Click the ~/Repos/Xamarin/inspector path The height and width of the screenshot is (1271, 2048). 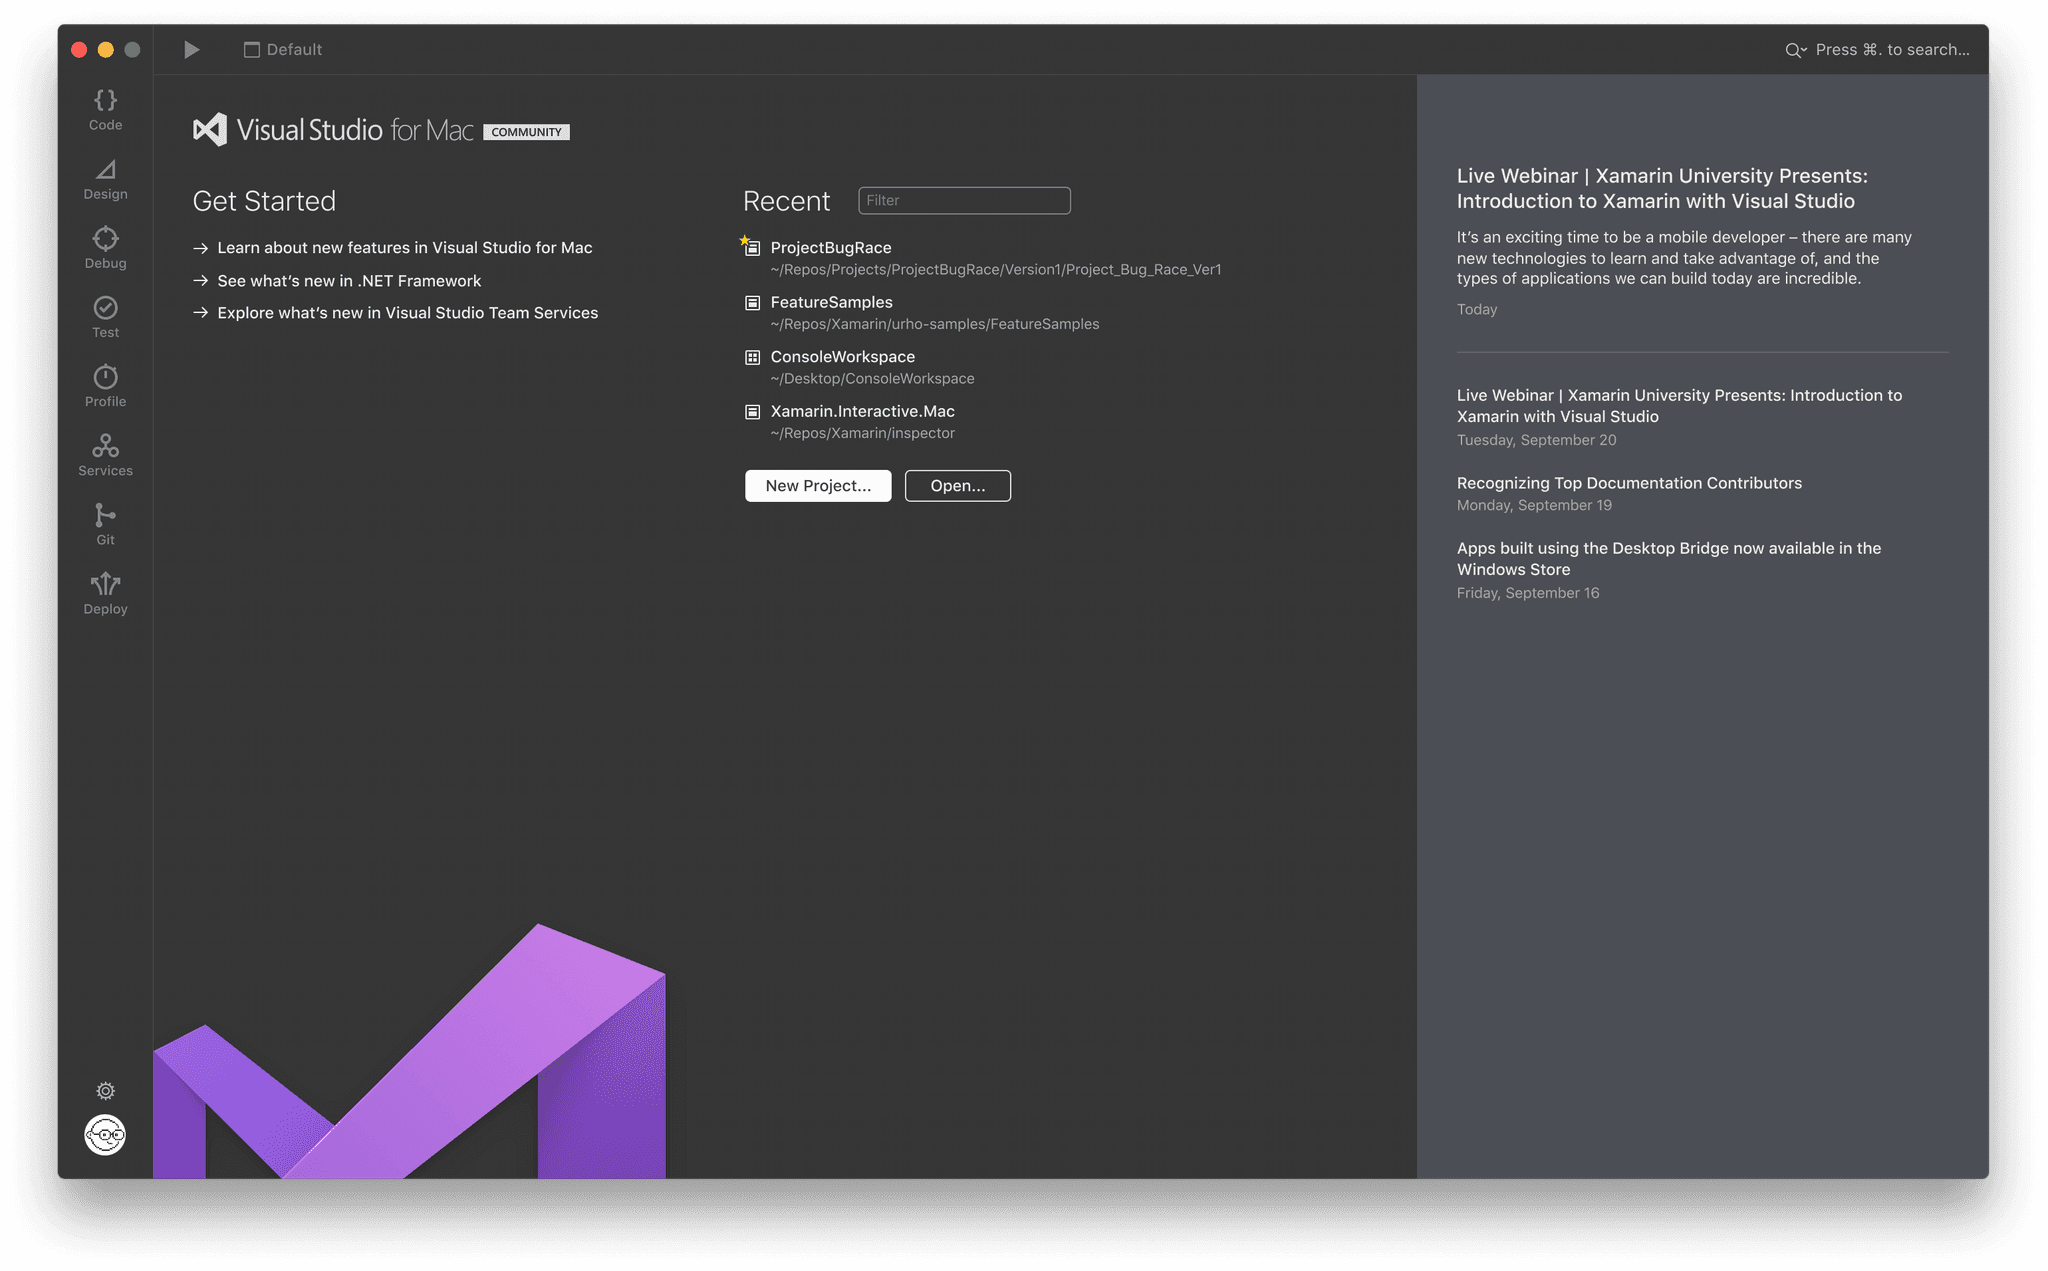click(862, 433)
